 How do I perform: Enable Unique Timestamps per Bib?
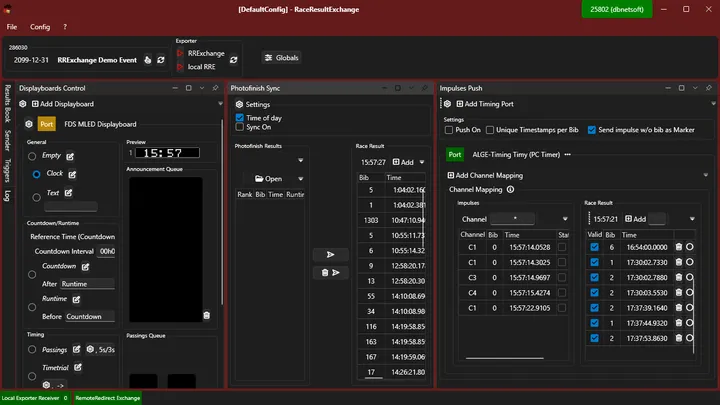490,130
